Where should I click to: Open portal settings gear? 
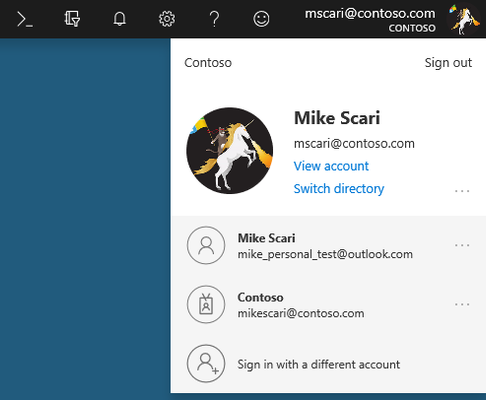[167, 19]
